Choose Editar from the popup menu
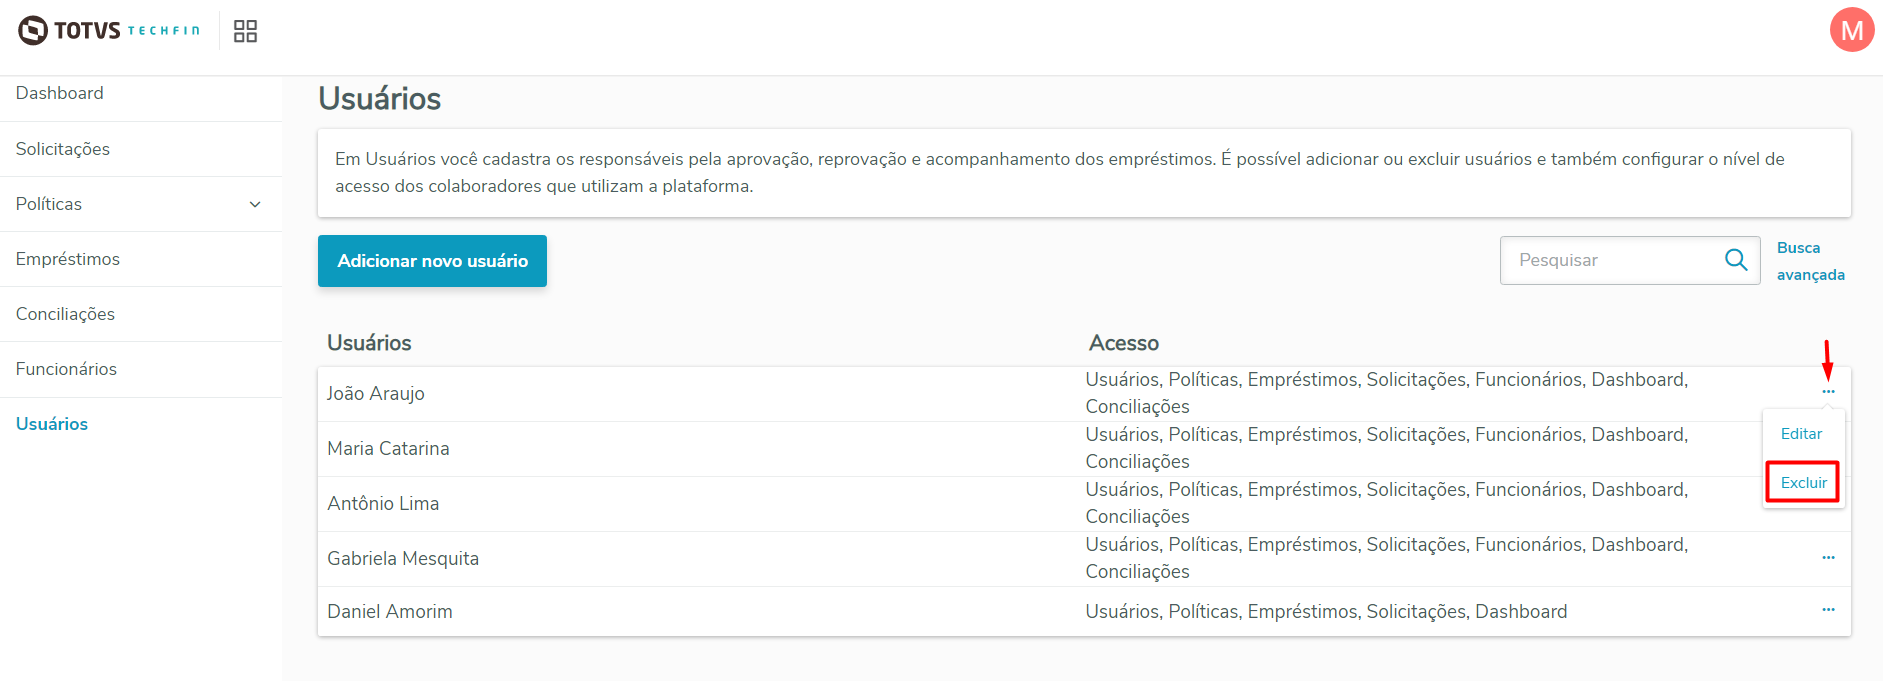Image resolution: width=1883 pixels, height=681 pixels. click(x=1801, y=434)
